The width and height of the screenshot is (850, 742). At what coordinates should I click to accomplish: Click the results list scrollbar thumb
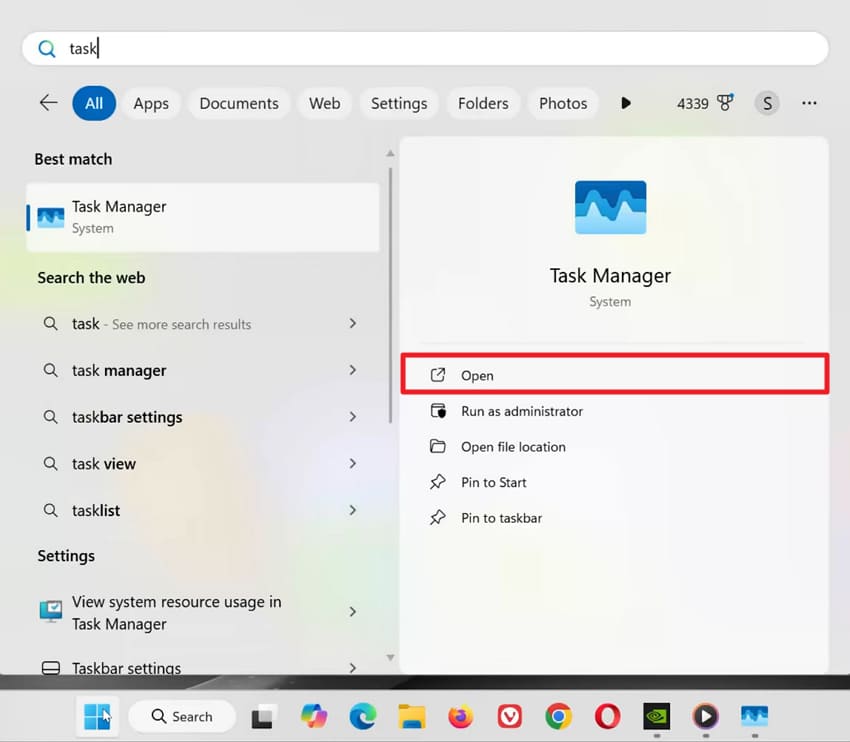tap(390, 295)
